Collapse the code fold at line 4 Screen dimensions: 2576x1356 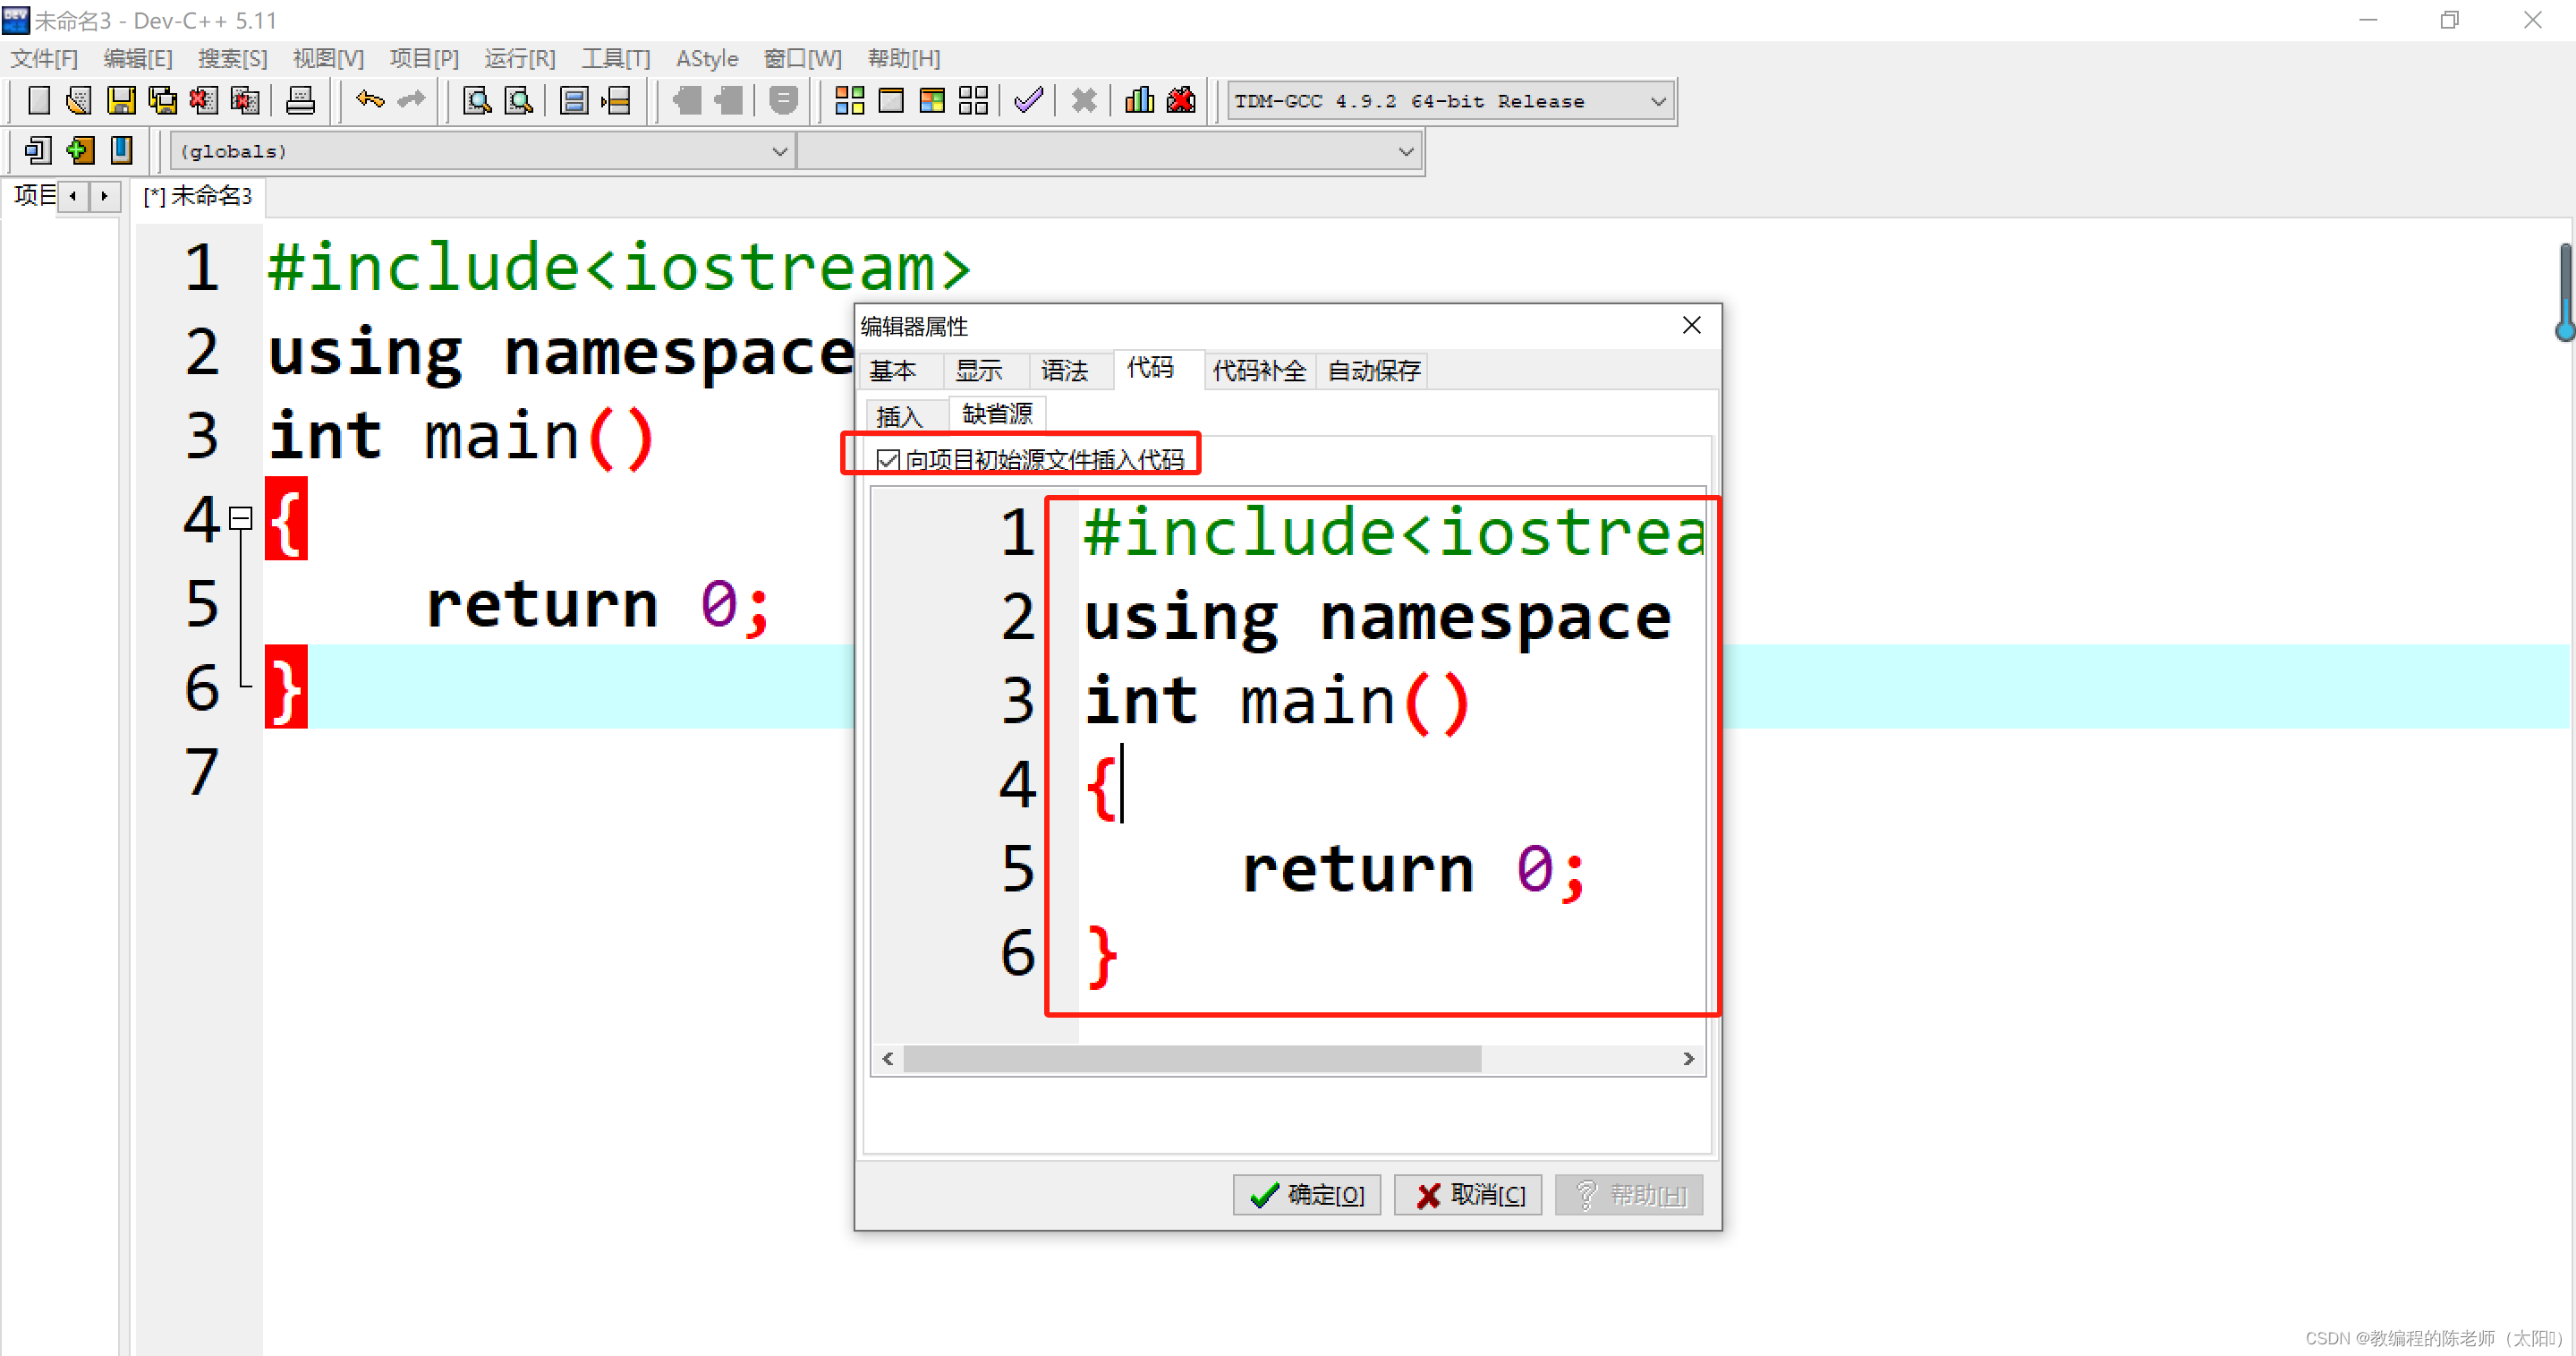tap(240, 518)
